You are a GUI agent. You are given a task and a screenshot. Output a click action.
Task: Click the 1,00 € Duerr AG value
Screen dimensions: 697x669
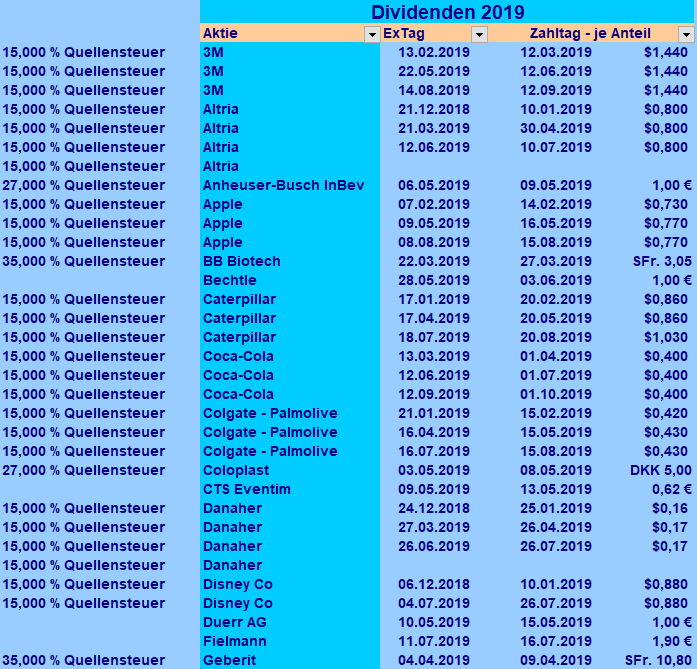[x=672, y=622]
